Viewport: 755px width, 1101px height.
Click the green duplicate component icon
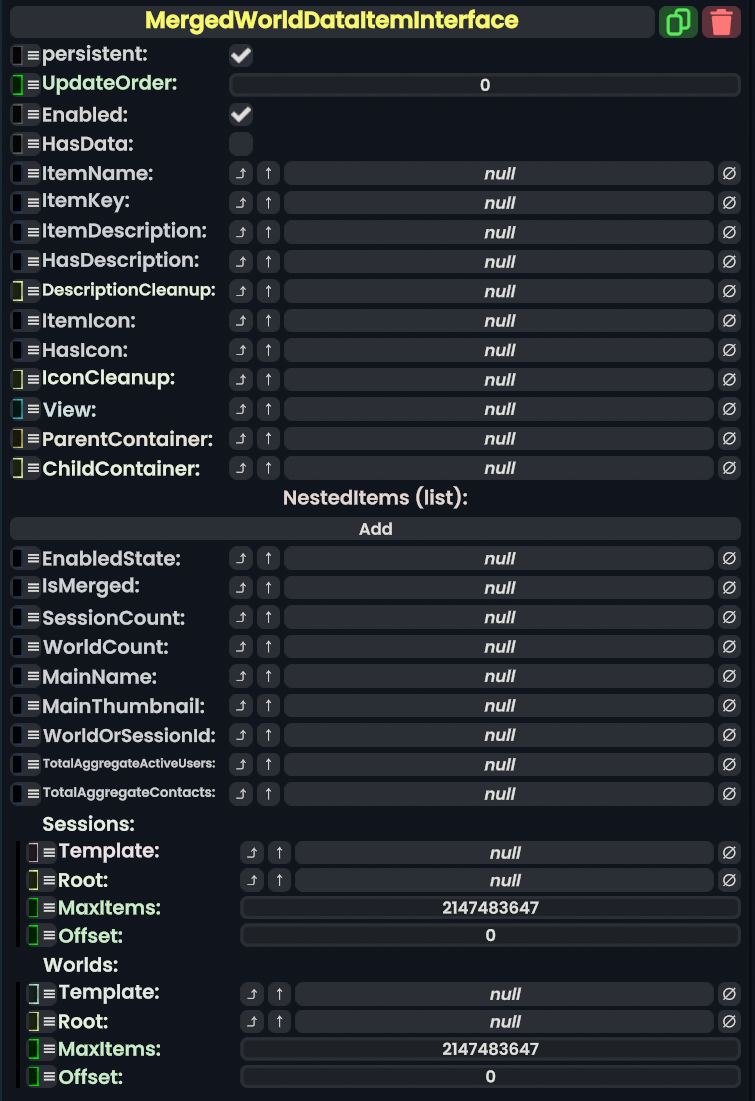pos(679,22)
